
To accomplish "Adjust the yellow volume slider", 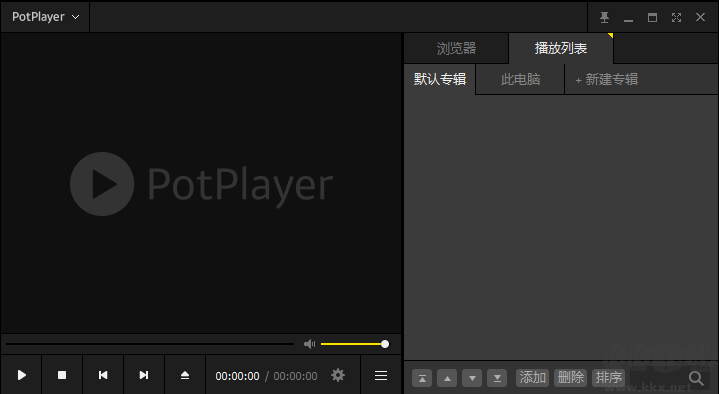I will pyautogui.click(x=354, y=344).
